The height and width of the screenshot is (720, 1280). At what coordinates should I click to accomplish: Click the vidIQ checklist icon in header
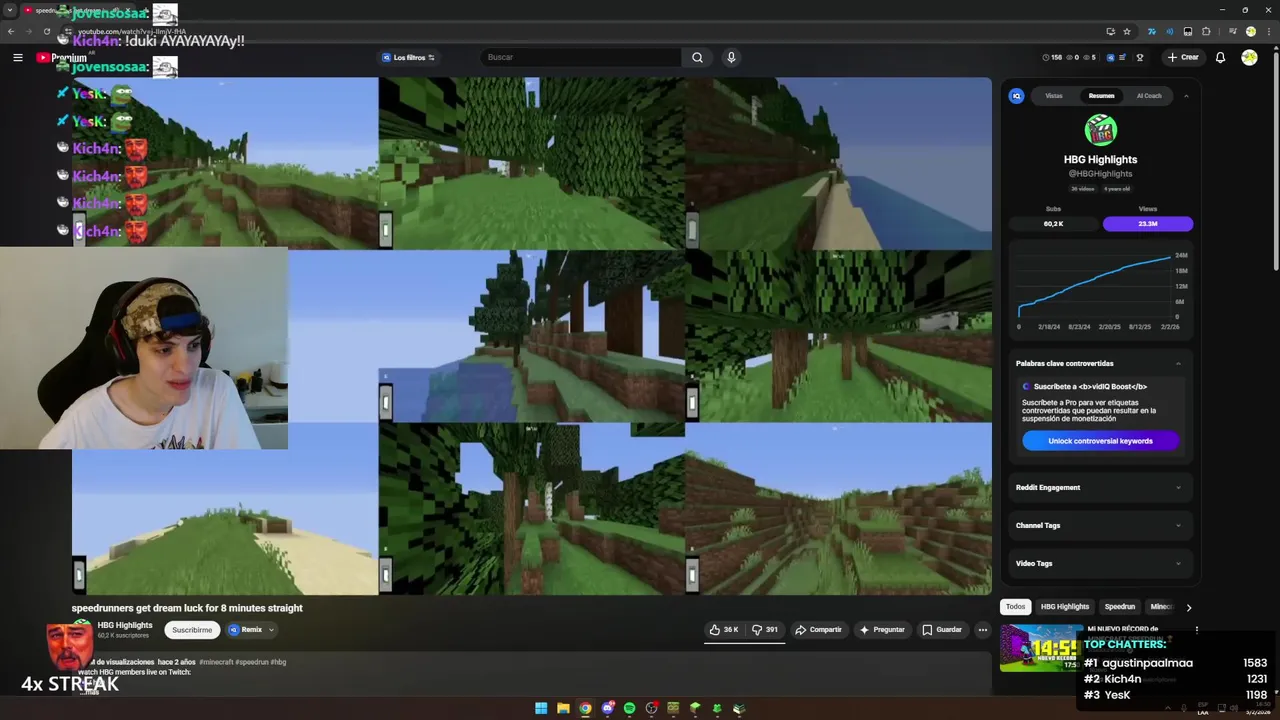tap(1123, 58)
